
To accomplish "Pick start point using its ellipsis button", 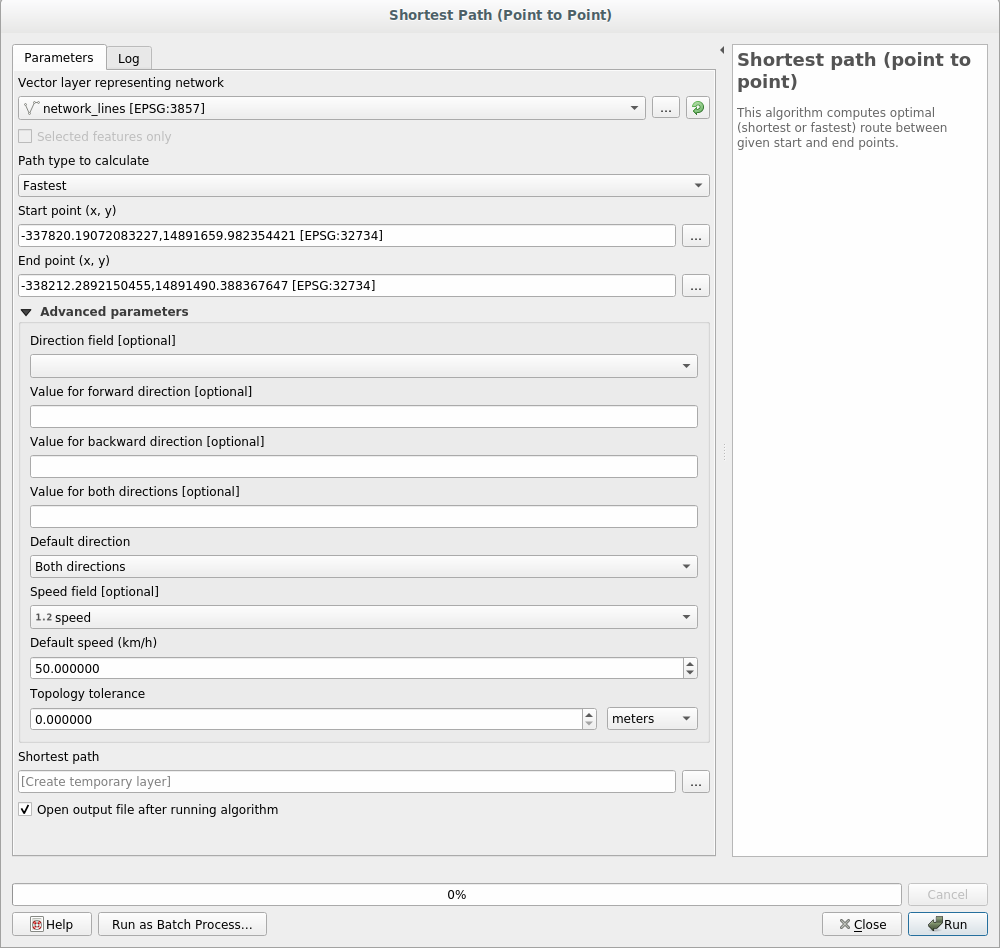I will [x=696, y=236].
